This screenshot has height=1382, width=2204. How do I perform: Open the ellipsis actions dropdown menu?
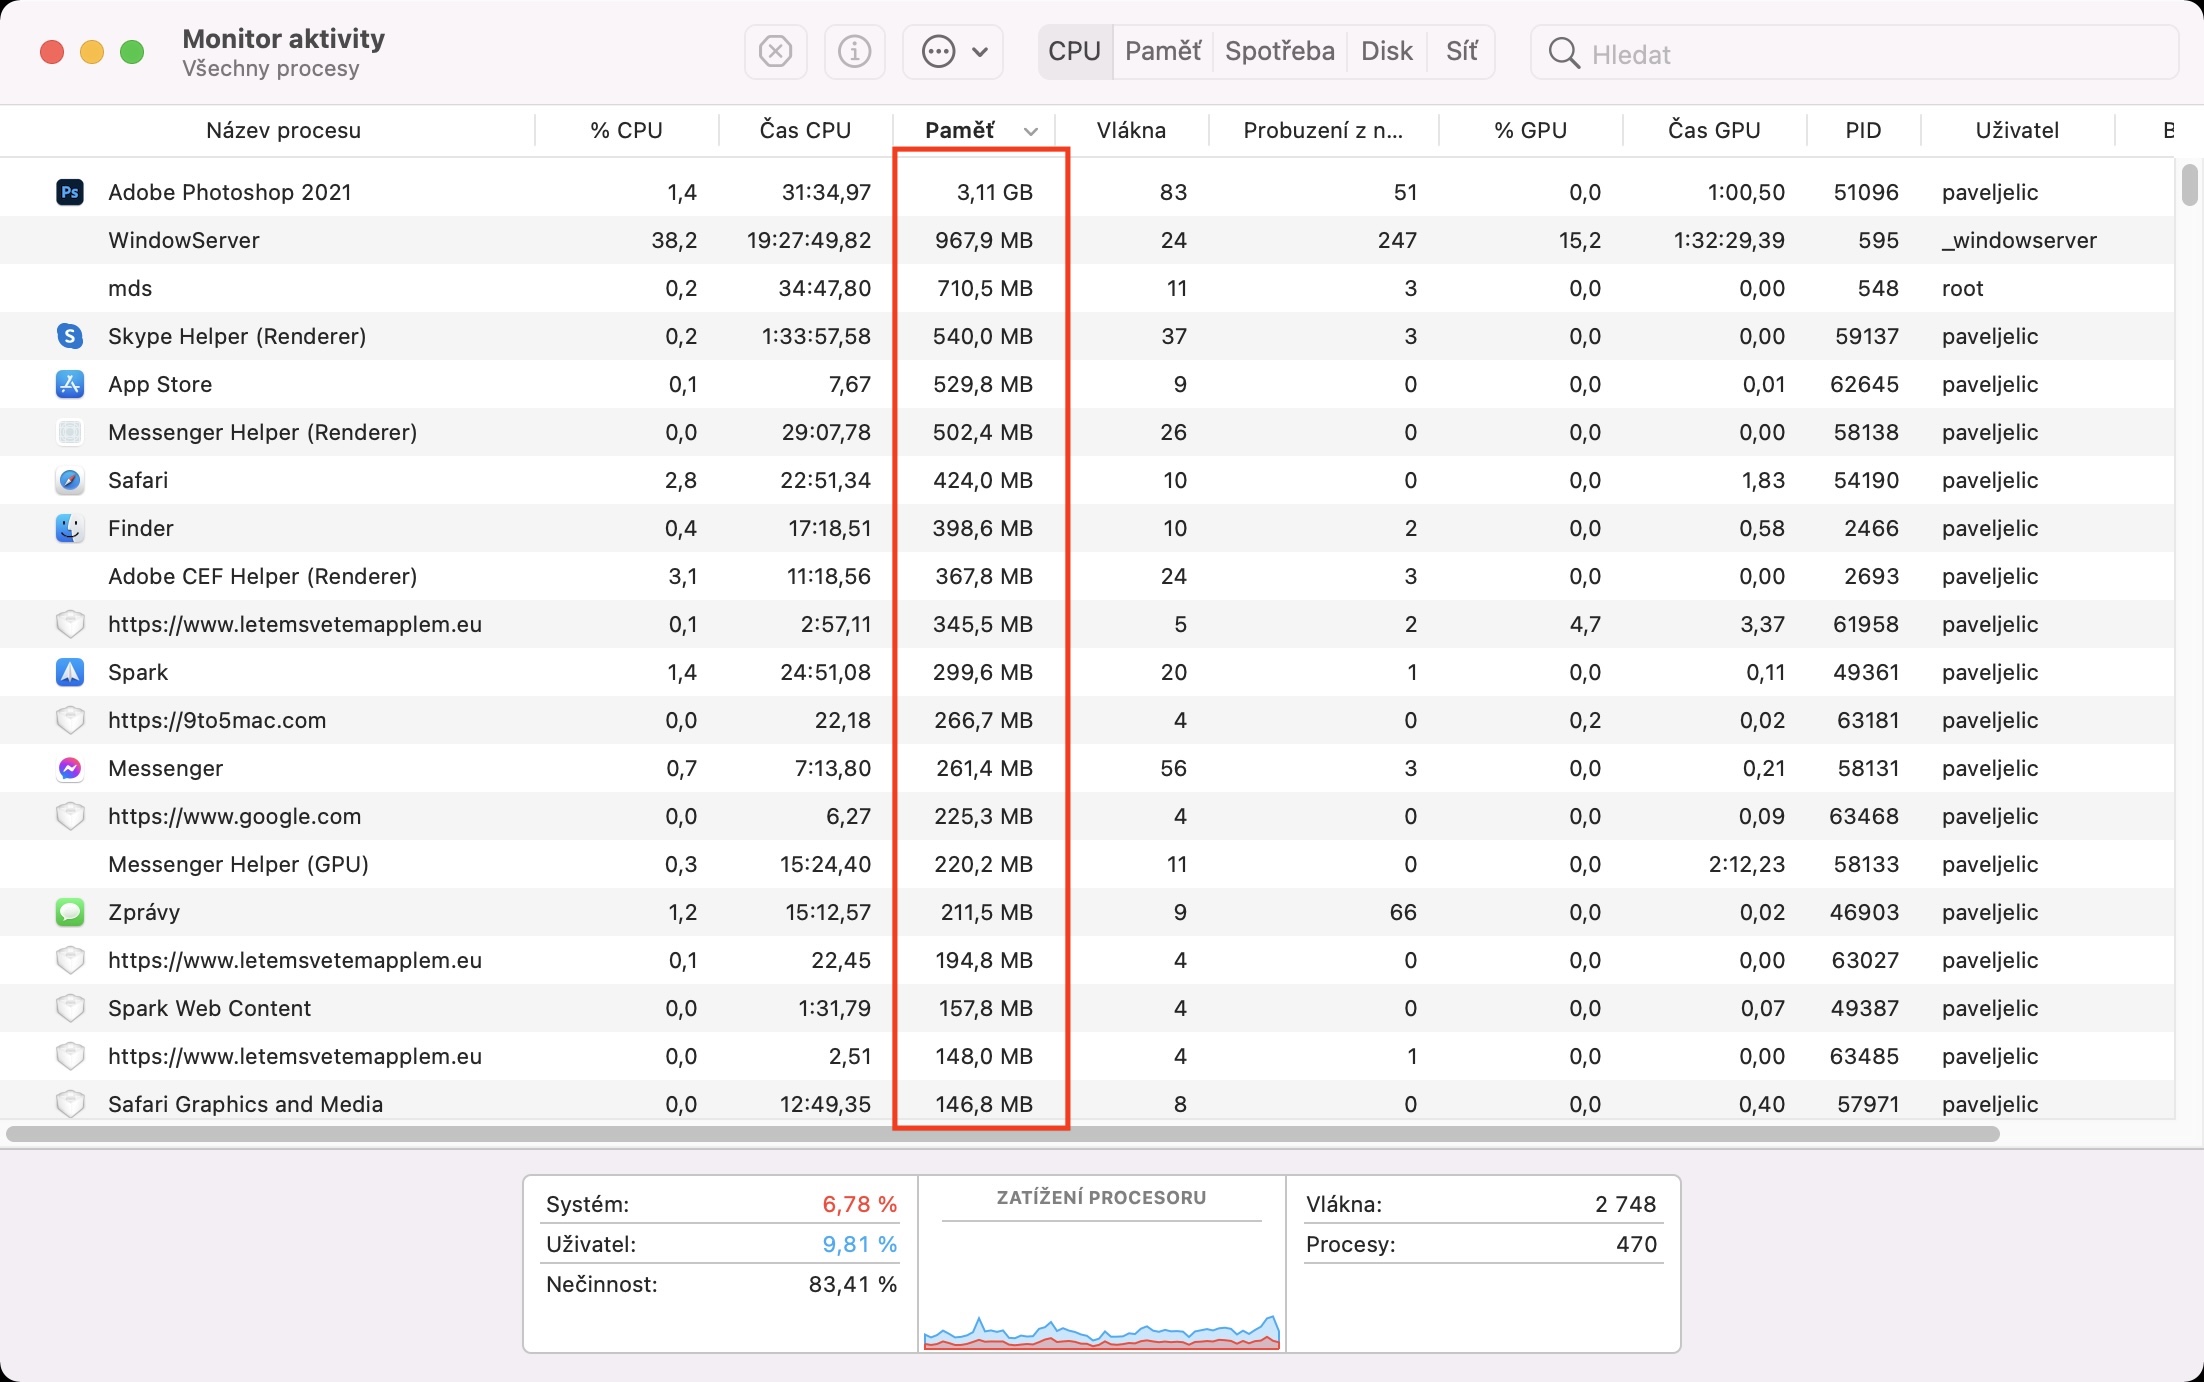point(953,52)
